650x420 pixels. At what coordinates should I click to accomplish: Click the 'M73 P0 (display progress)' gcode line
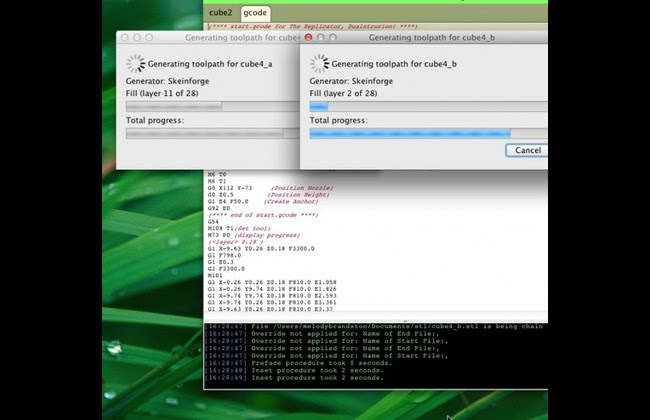(x=254, y=235)
